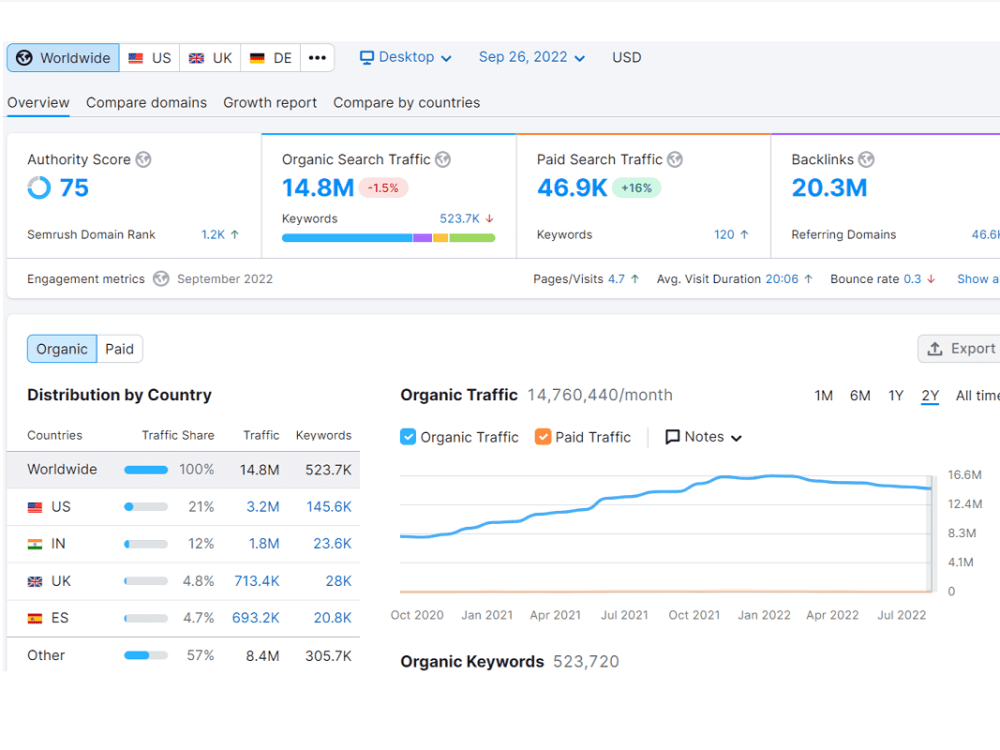Image resolution: width=1000 pixels, height=750 pixels.
Task: Click the UK flag in country table
Action: coord(35,581)
